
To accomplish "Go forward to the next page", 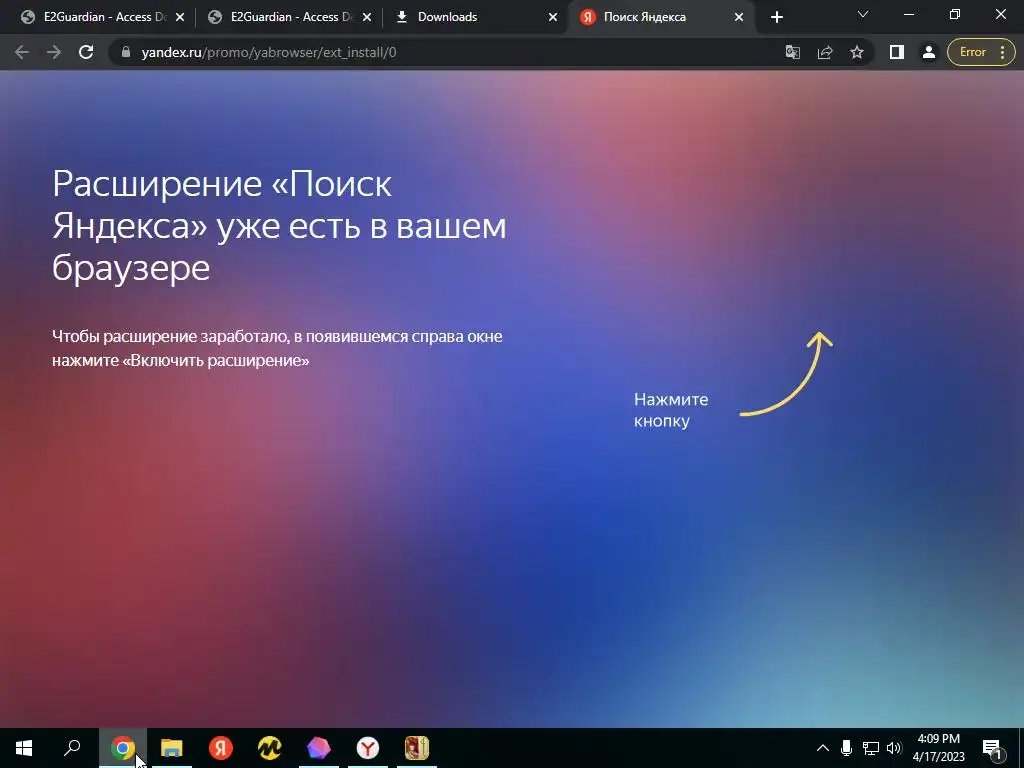I will (x=54, y=52).
